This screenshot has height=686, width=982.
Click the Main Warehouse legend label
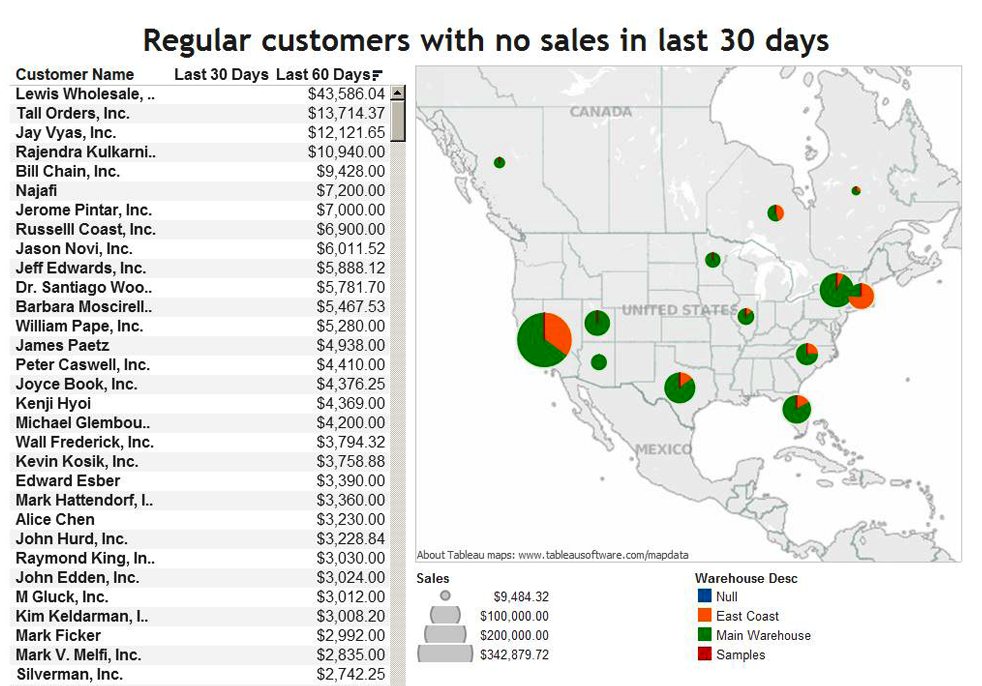[x=763, y=635]
